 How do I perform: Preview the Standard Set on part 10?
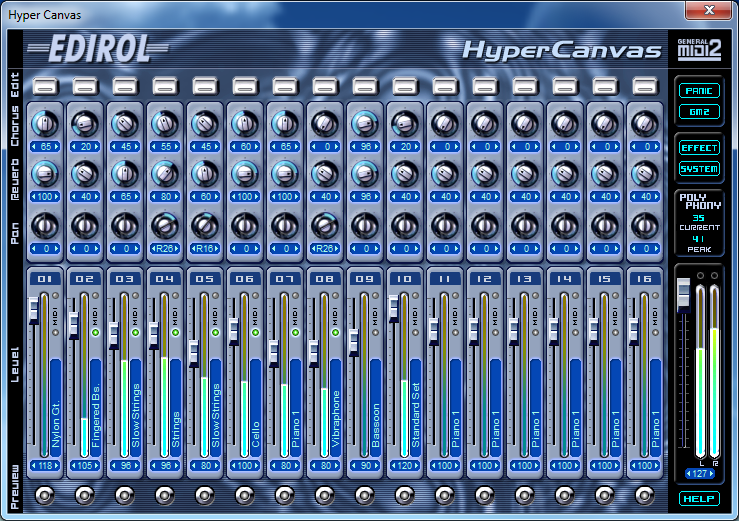pyautogui.click(x=405, y=495)
